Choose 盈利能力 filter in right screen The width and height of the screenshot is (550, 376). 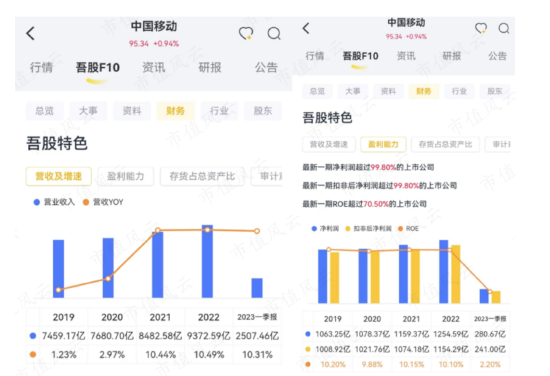pos(383,144)
